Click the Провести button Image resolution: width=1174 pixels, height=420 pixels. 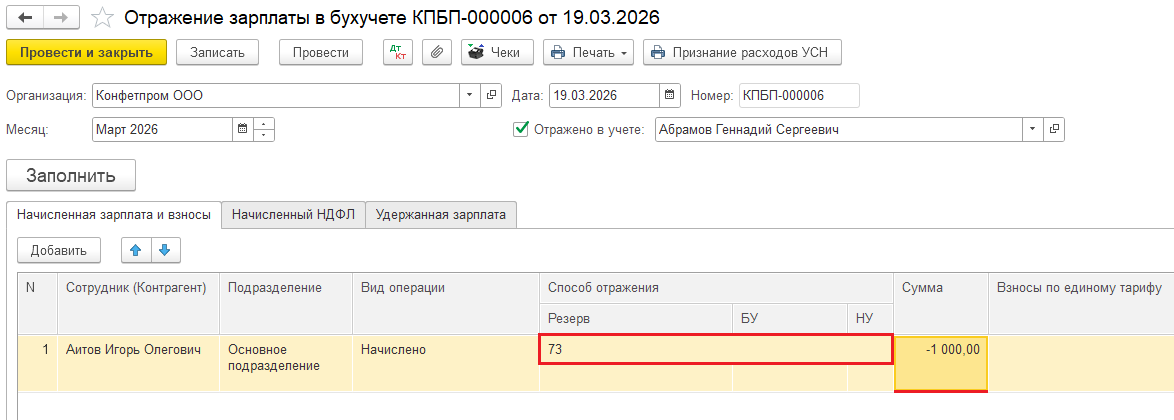(320, 52)
